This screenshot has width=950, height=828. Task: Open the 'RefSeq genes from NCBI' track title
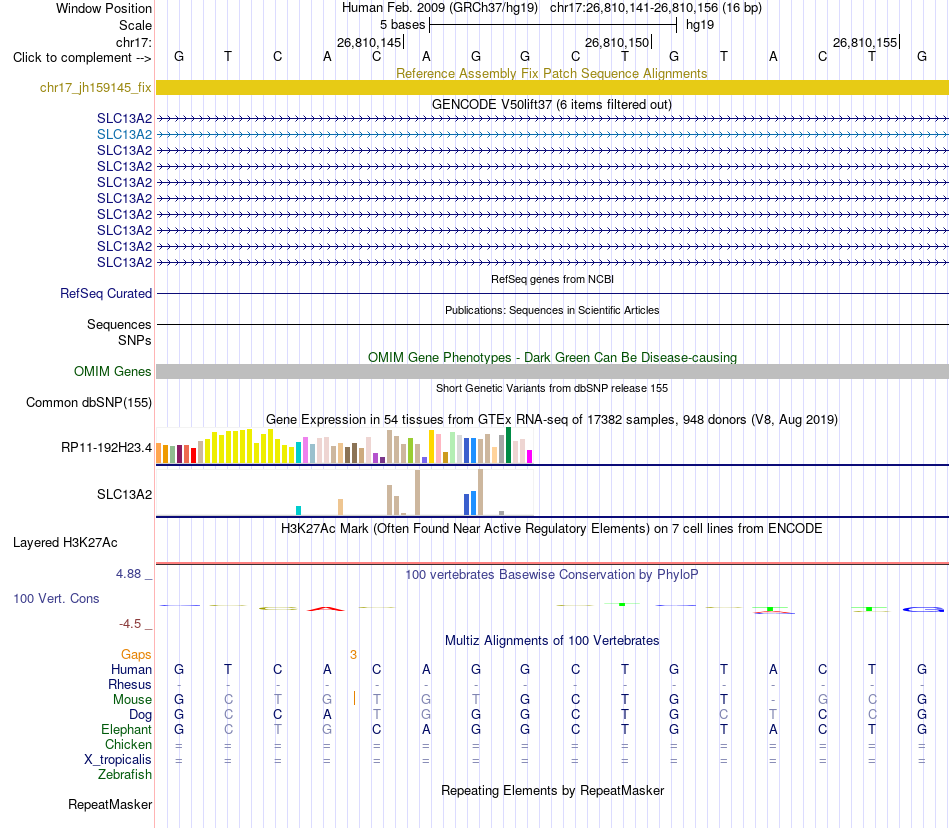click(552, 279)
